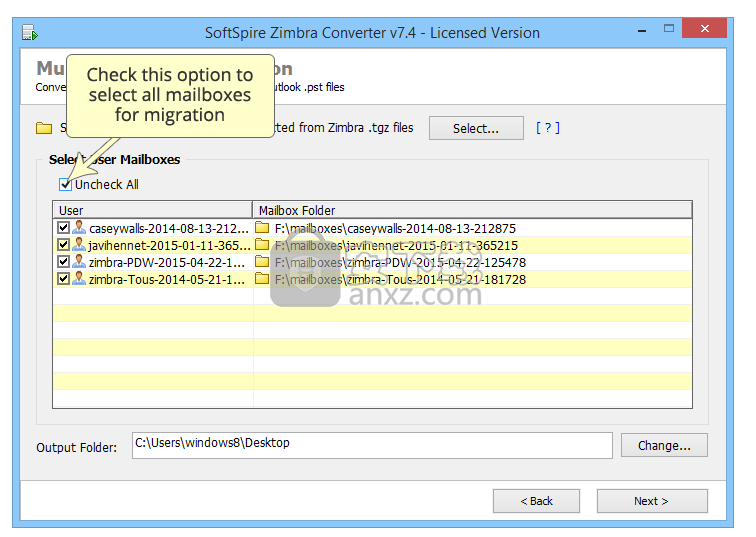The image size is (756, 537).
Task: Uncheck the zimbra-PDW-2015-04-22 mailbox checkbox
Action: point(63,262)
